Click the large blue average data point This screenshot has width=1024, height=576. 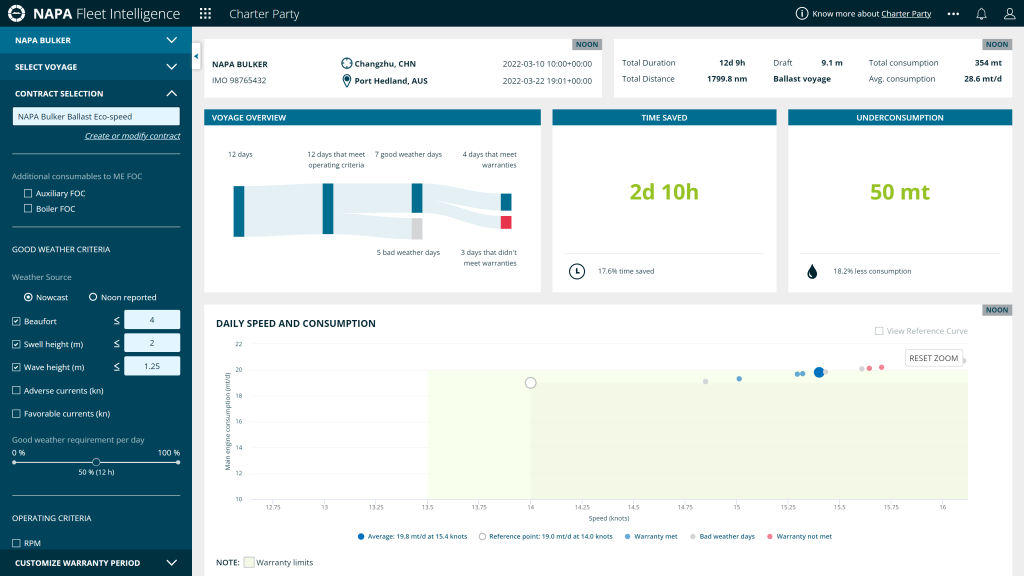(x=819, y=372)
